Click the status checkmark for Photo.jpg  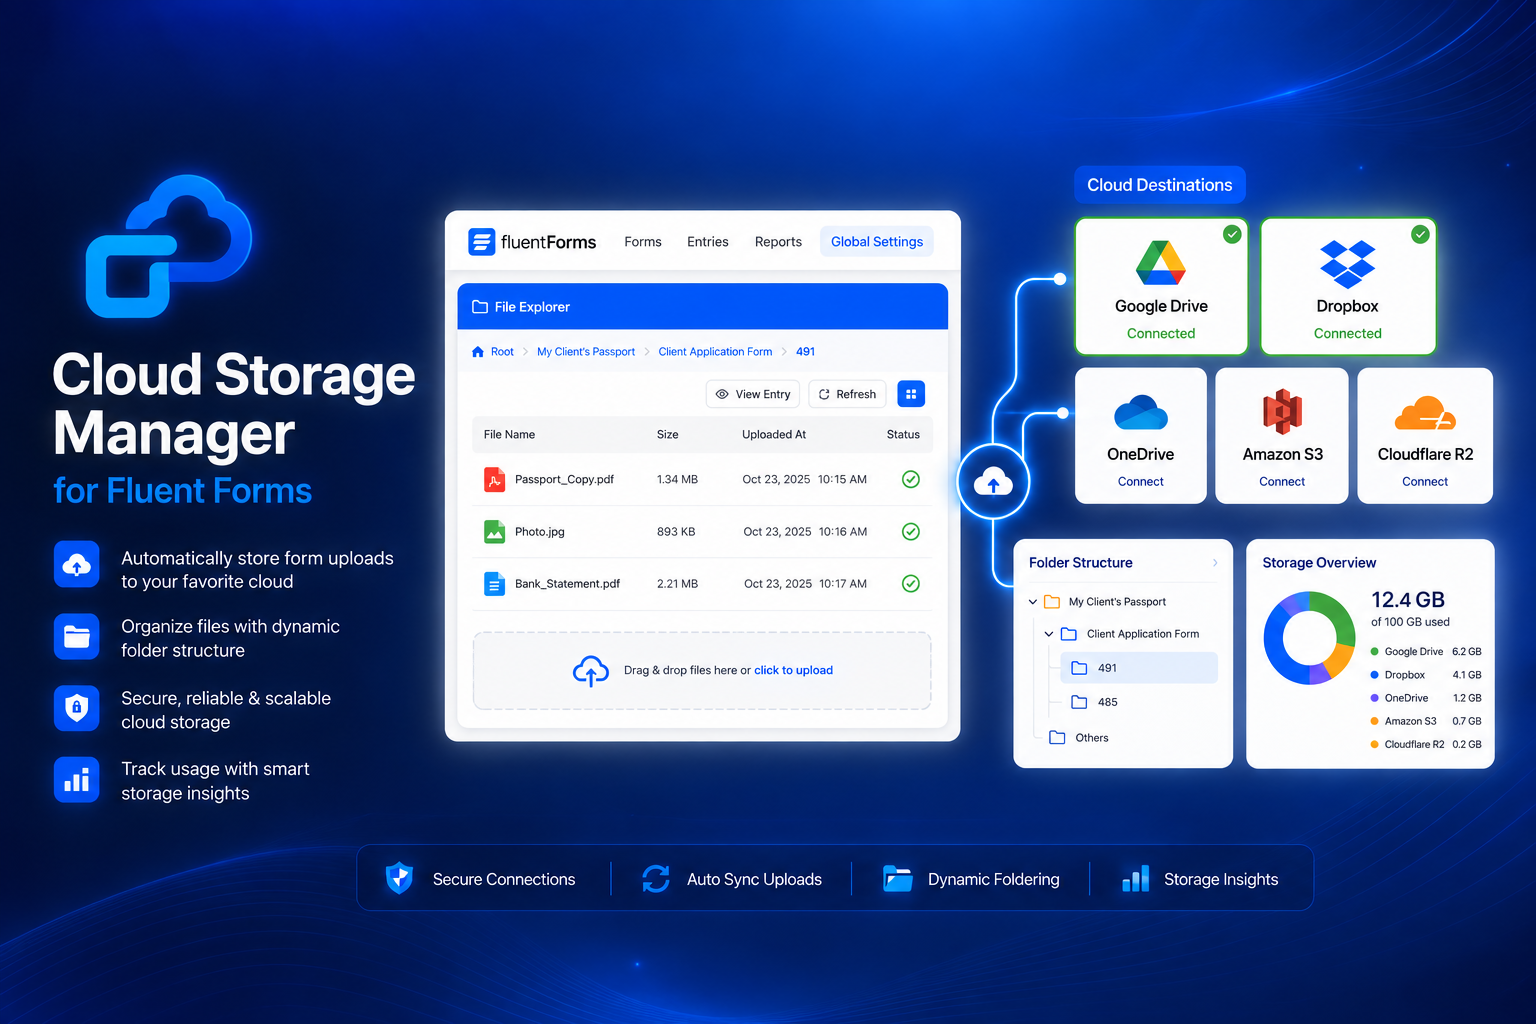pos(911,532)
